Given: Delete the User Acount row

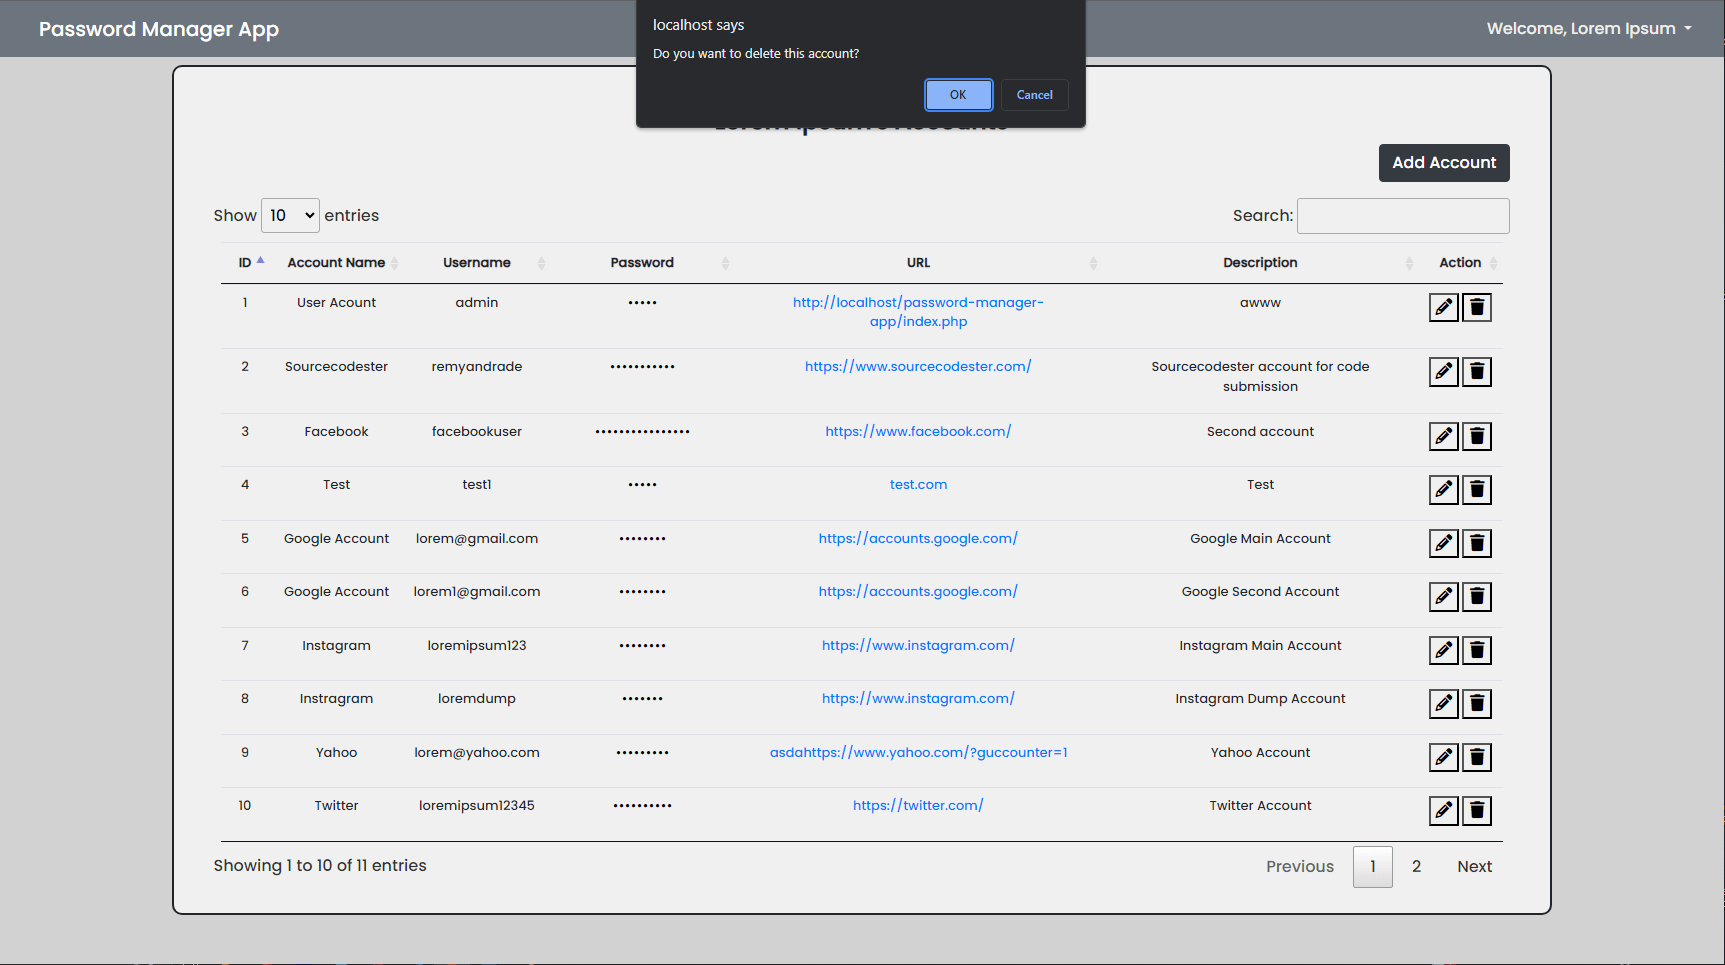Looking at the screenshot, I should click(1477, 307).
